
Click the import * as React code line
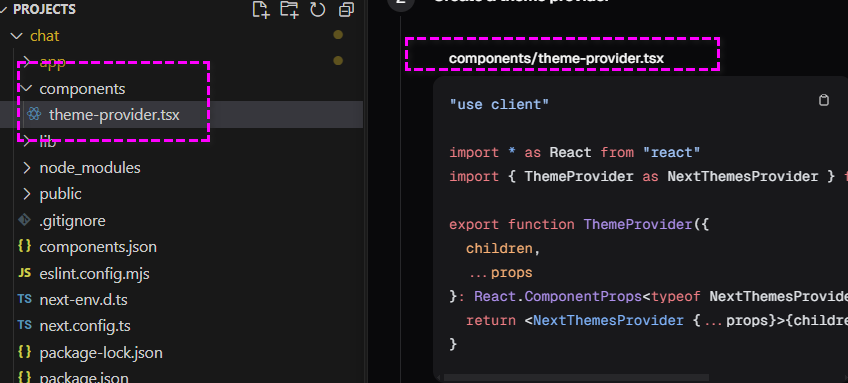tap(574, 153)
